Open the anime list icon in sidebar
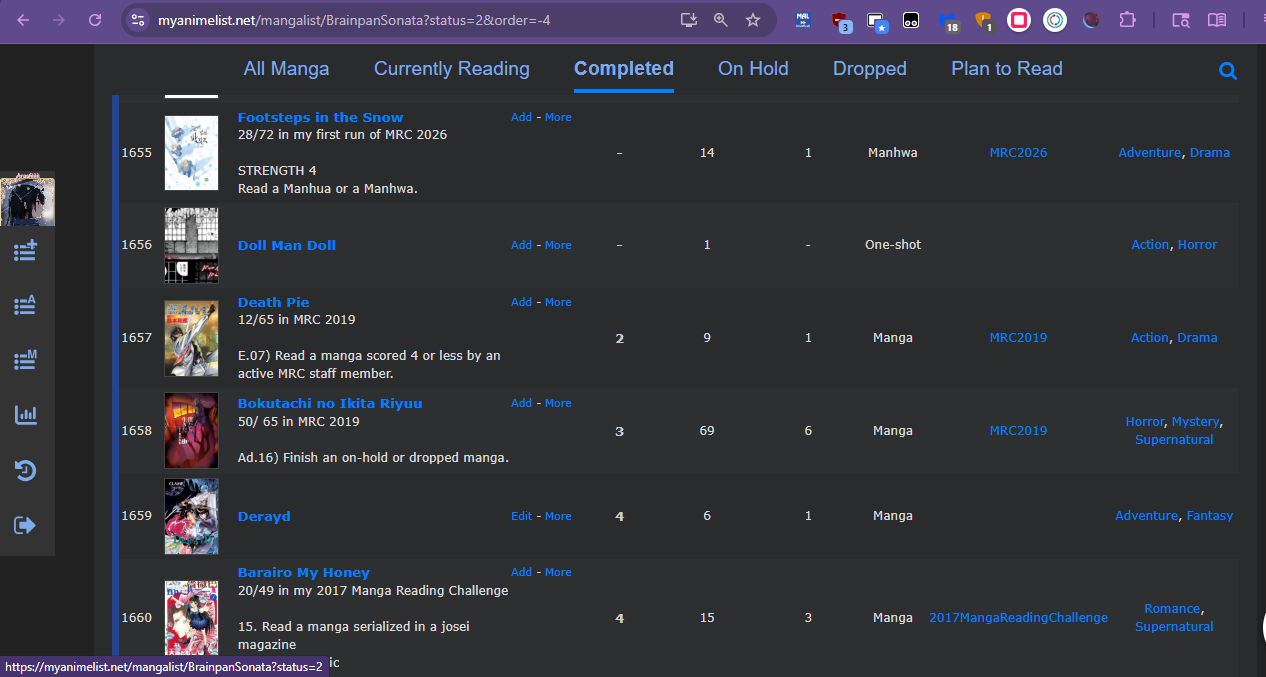1266x677 pixels. pos(26,305)
